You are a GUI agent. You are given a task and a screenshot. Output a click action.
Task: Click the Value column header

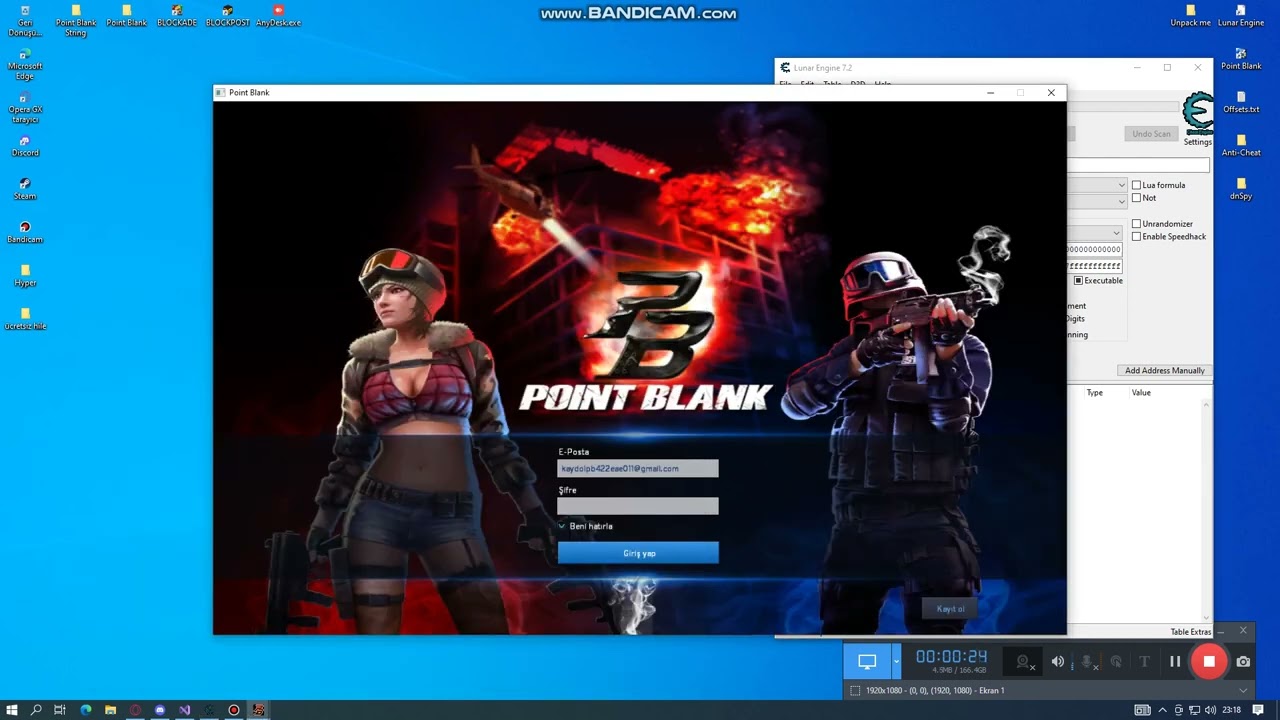click(1141, 393)
